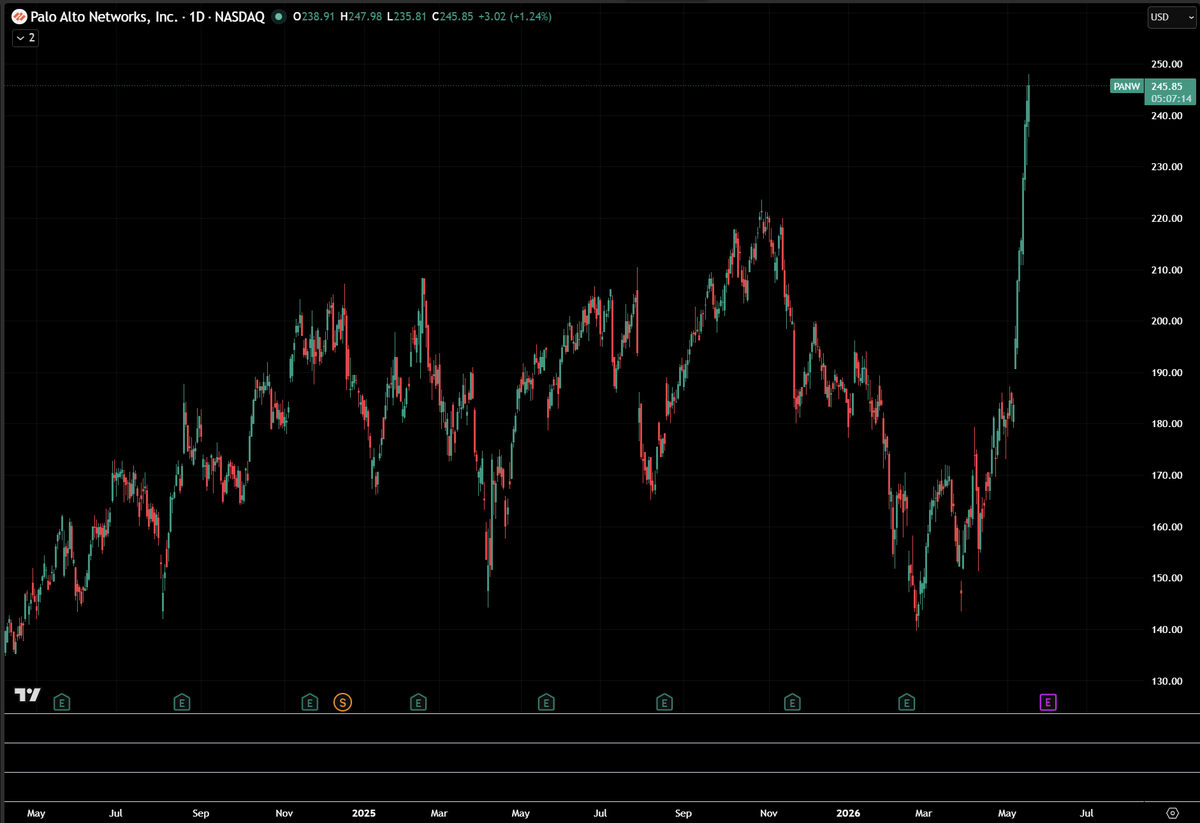Open the orange S split marker

[343, 702]
